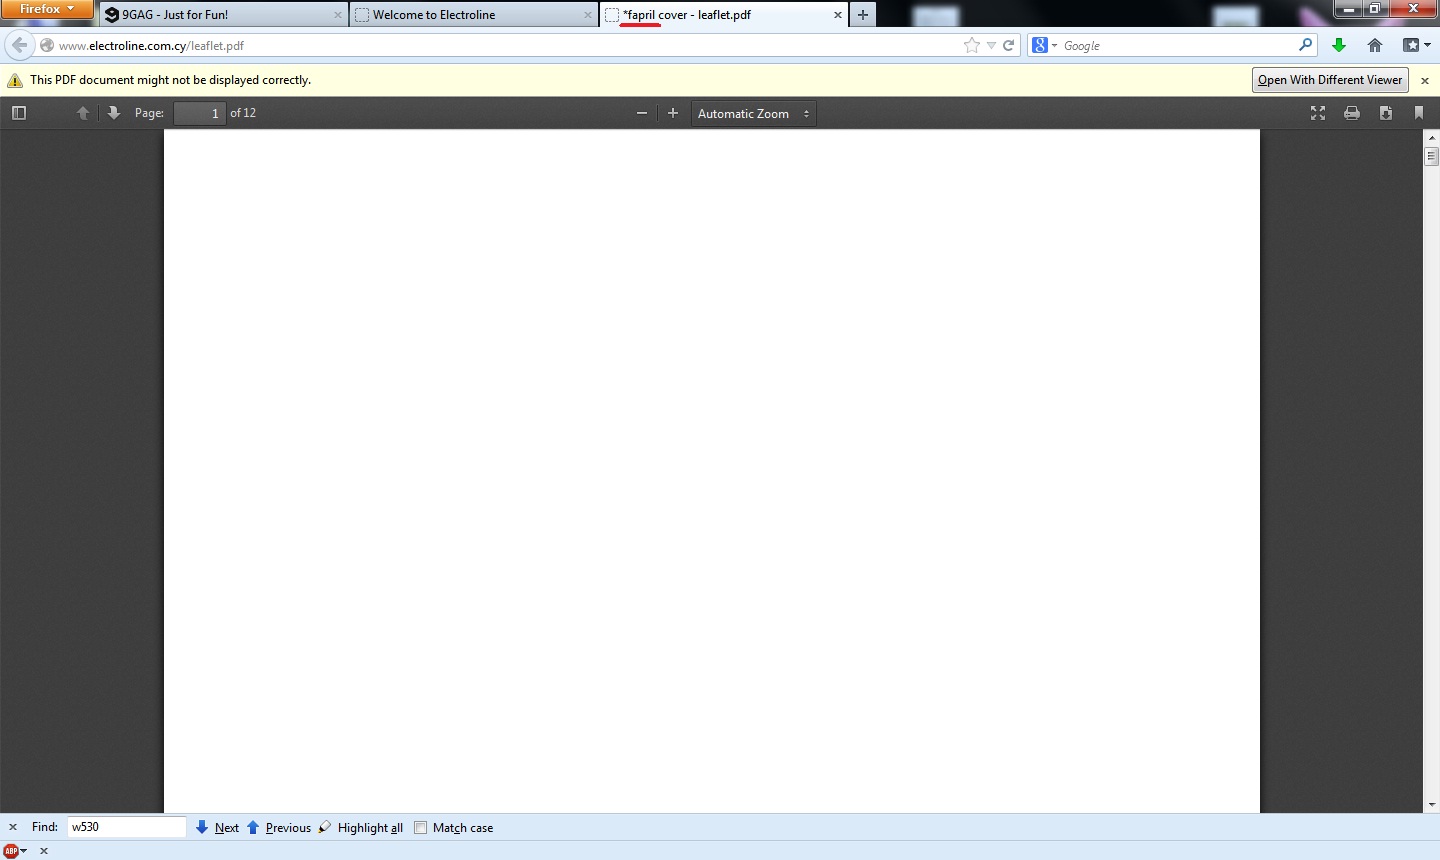Go to previous PDF page arrow

(83, 113)
